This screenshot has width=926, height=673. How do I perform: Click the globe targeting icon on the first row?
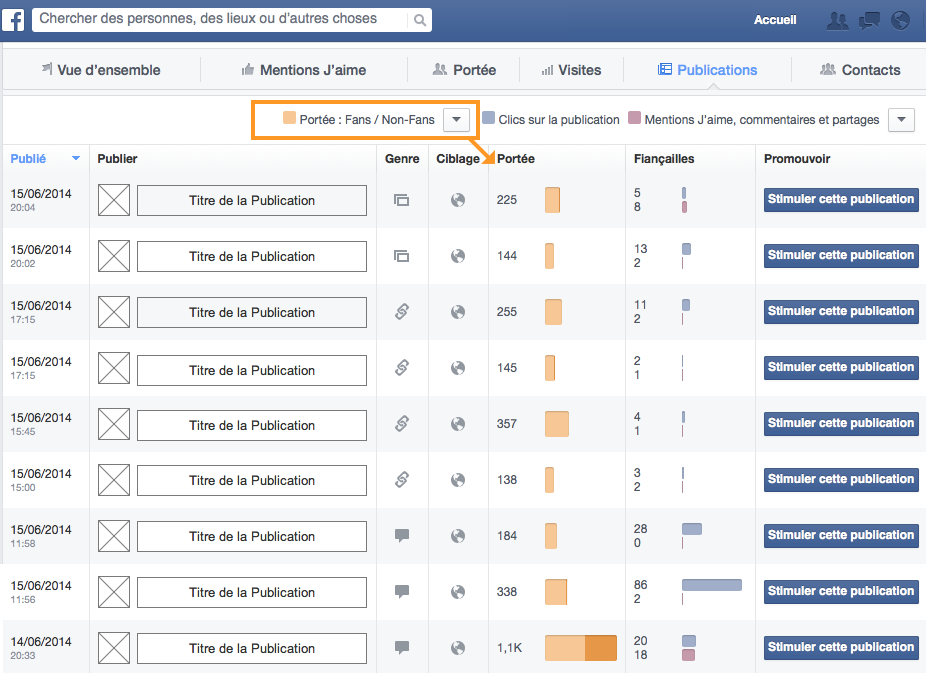tap(457, 200)
